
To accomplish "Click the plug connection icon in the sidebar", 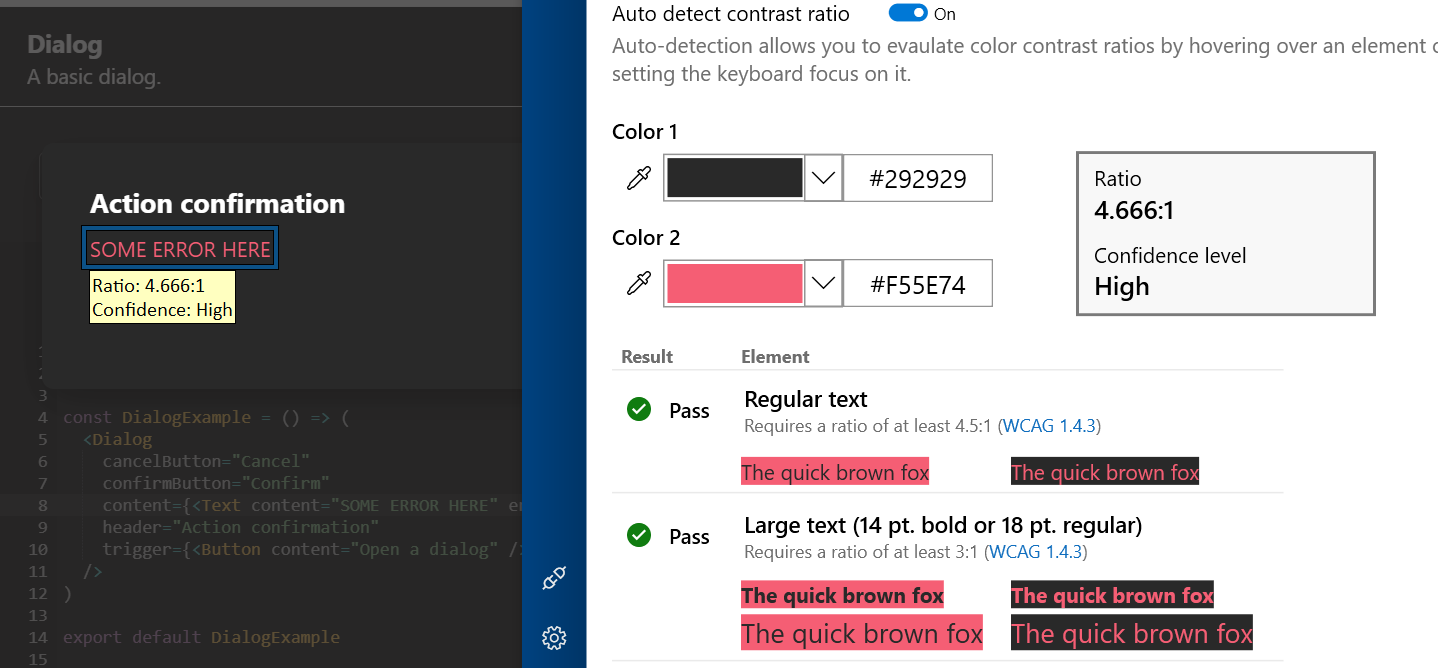I will pyautogui.click(x=554, y=578).
